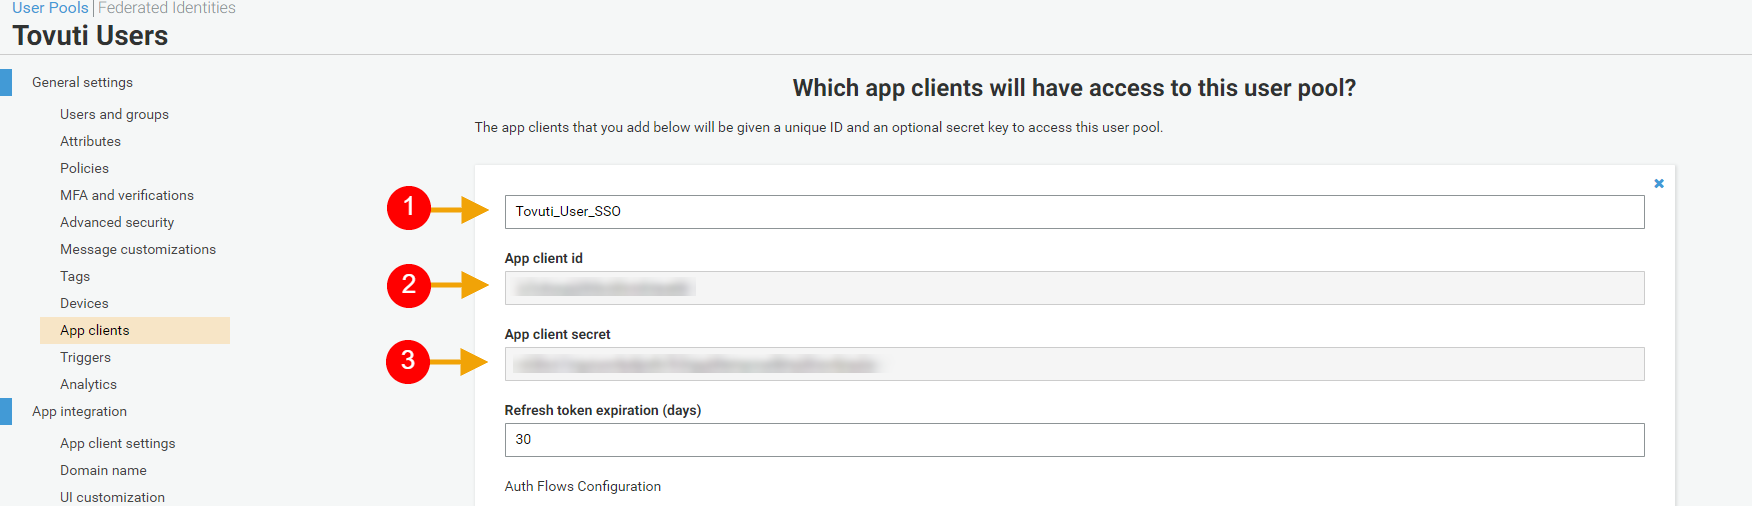The height and width of the screenshot is (506, 1752).
Task: Open Users and groups settings
Action: pos(114,114)
